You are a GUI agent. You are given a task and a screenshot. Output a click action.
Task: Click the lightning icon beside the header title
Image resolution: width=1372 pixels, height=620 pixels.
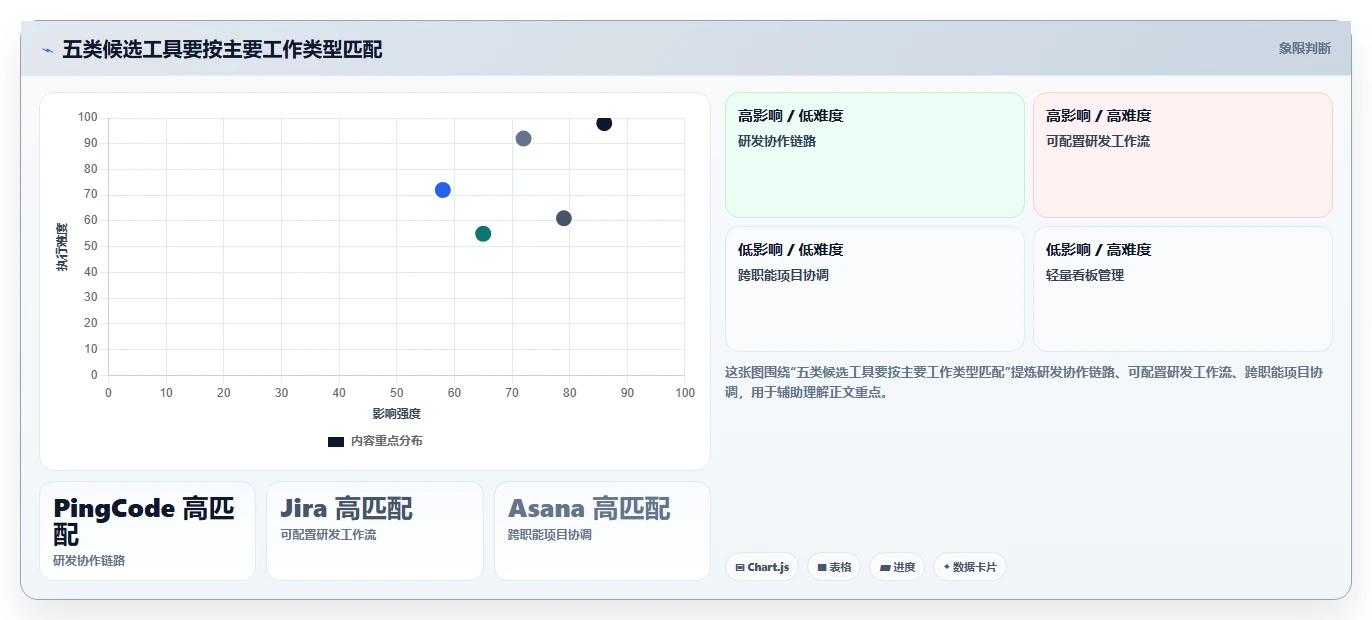(x=47, y=50)
